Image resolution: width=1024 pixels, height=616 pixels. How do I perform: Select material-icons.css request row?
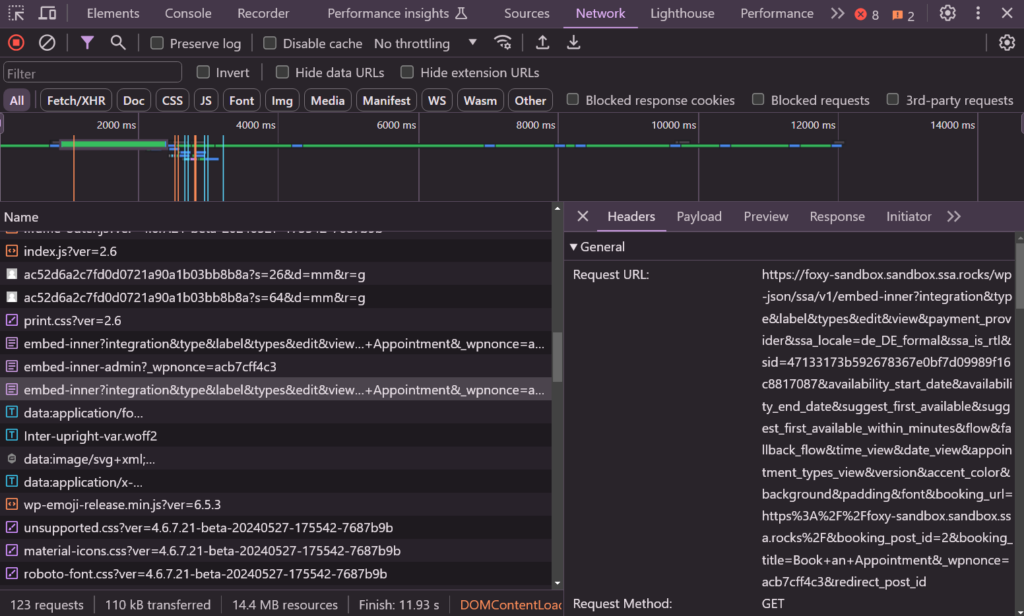(x=276, y=551)
